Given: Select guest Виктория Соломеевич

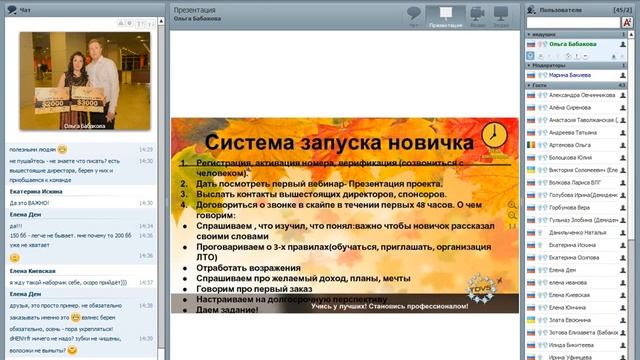Looking at the screenshot, I should tap(583, 170).
